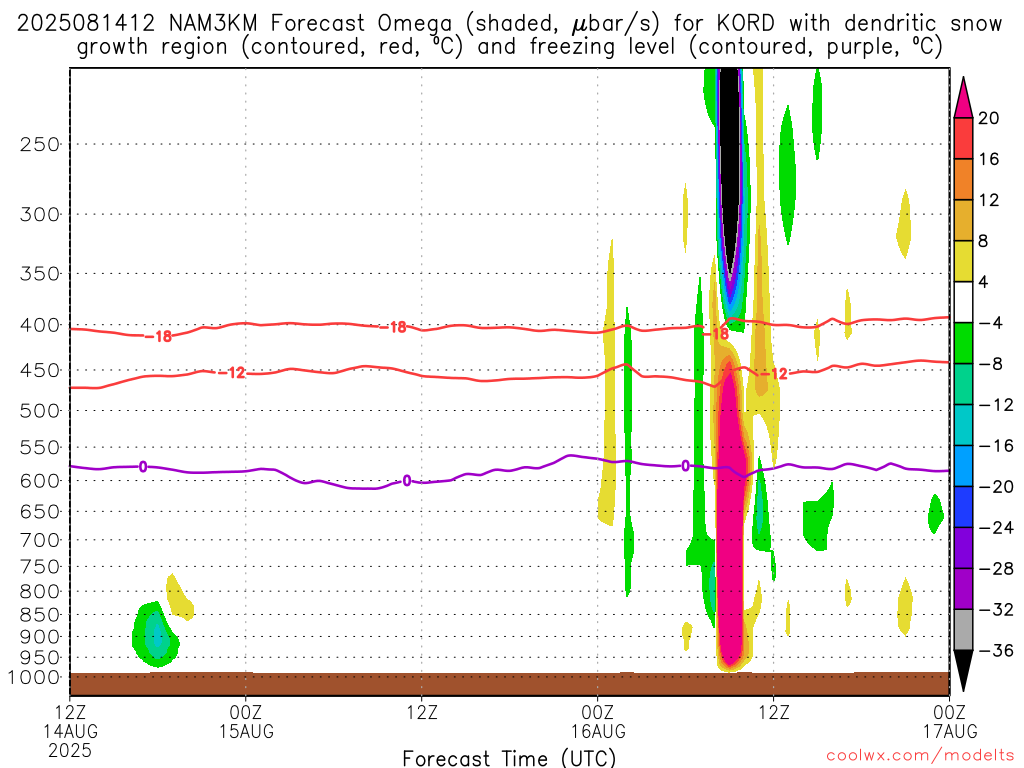This screenshot has height=768, width=1024.
Task: Click the 00Z 17AUG time axis label
Action: (950, 721)
